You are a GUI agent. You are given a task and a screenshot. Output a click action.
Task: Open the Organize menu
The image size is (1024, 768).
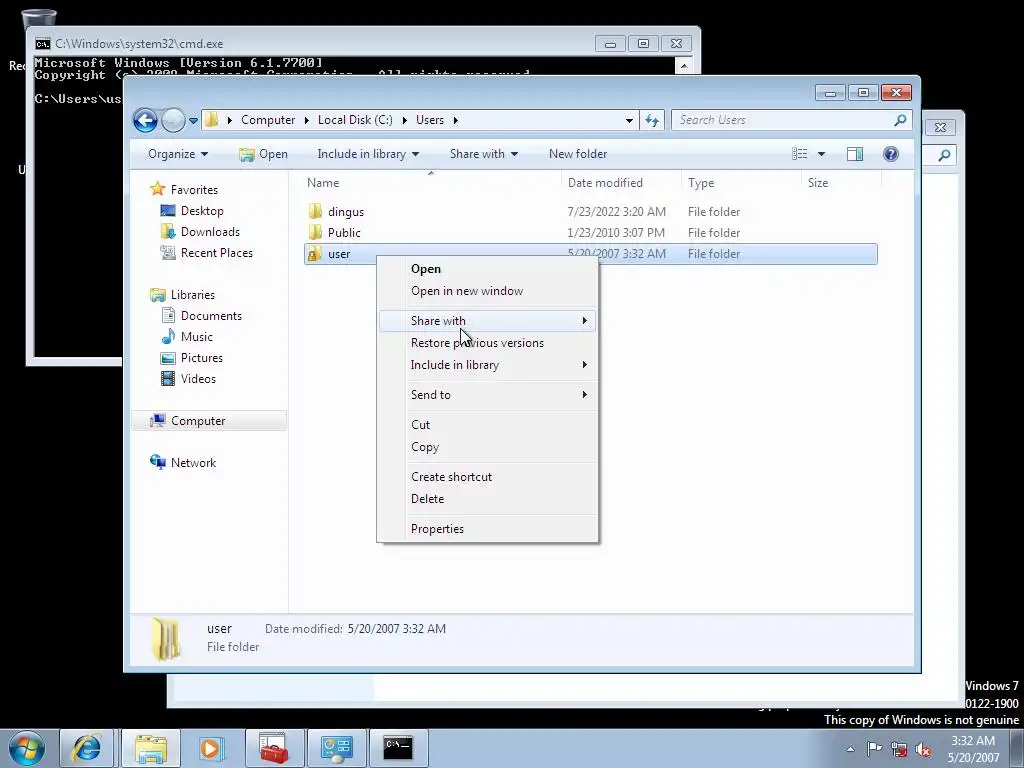tap(178, 154)
